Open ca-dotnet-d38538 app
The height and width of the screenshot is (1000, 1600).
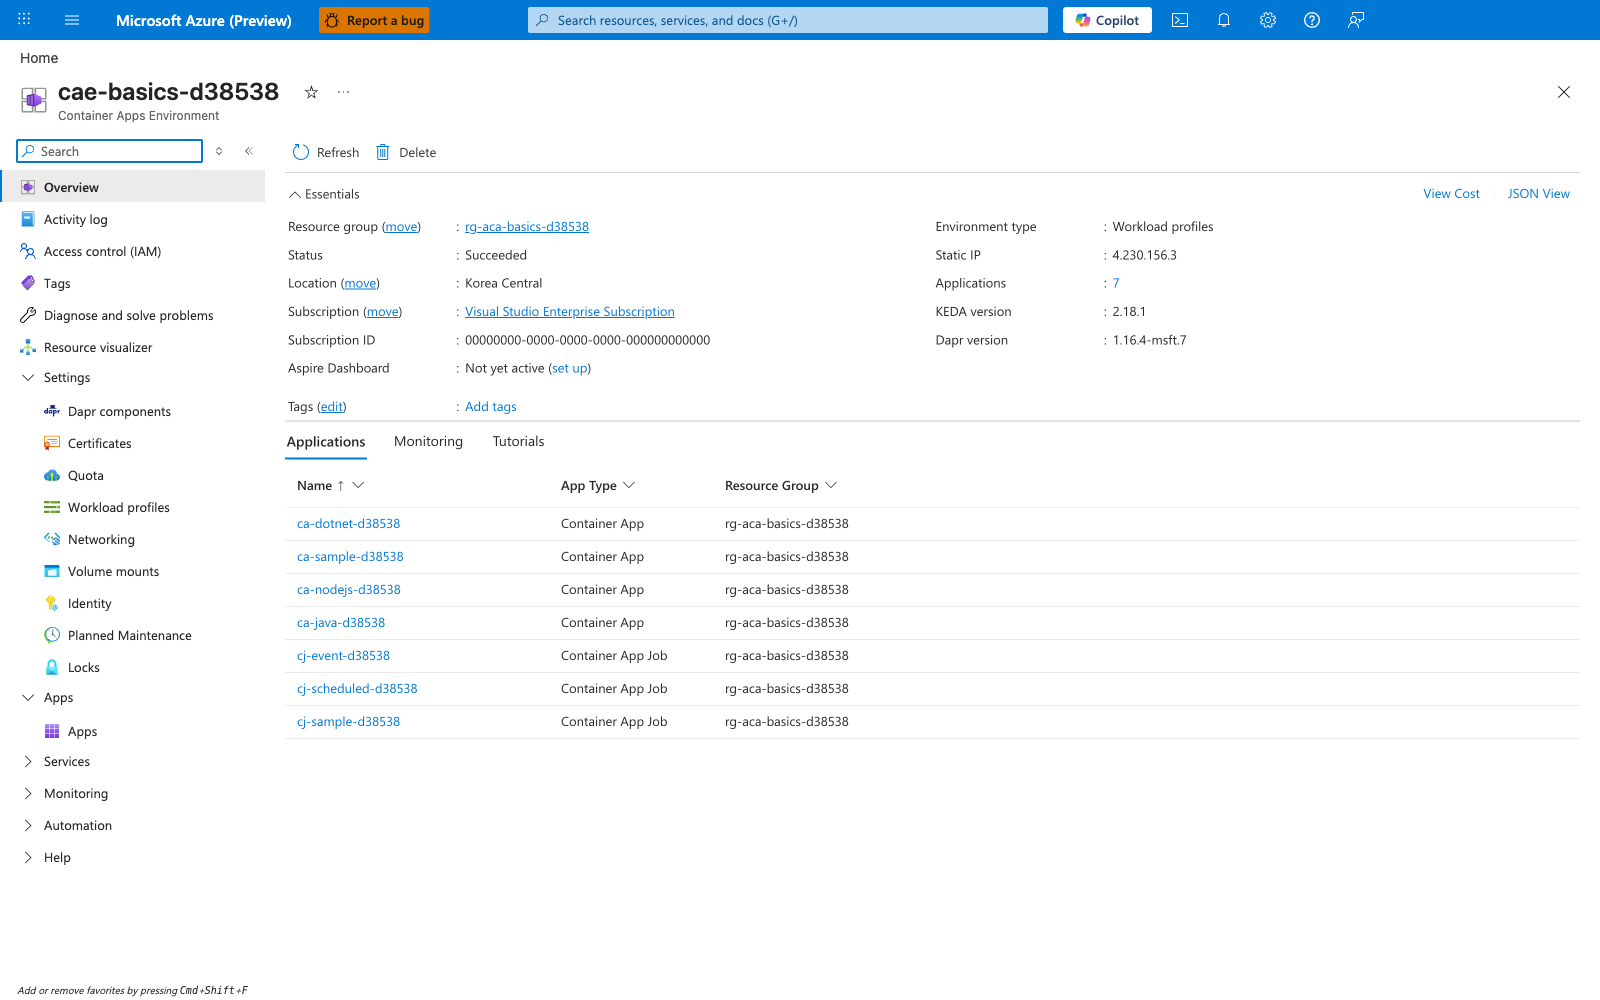(x=349, y=524)
